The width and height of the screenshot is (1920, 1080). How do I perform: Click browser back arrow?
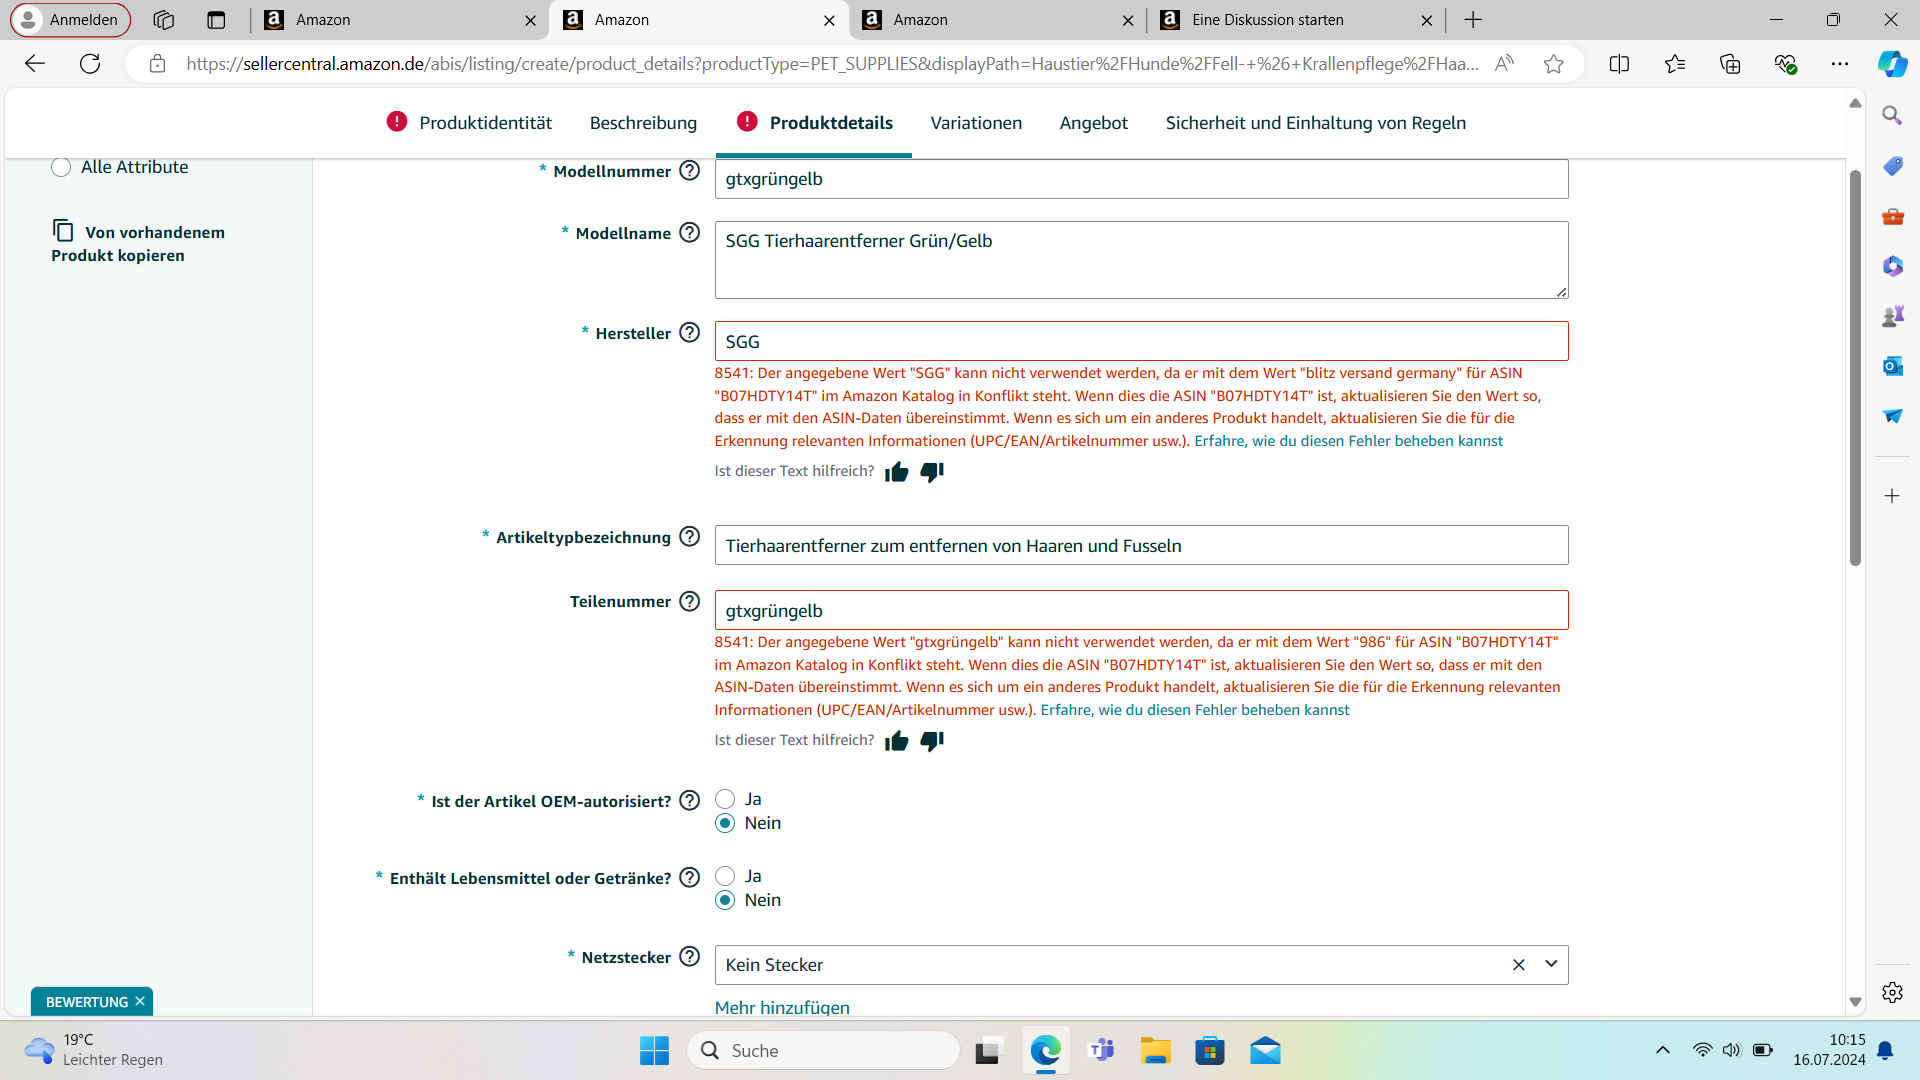point(35,64)
